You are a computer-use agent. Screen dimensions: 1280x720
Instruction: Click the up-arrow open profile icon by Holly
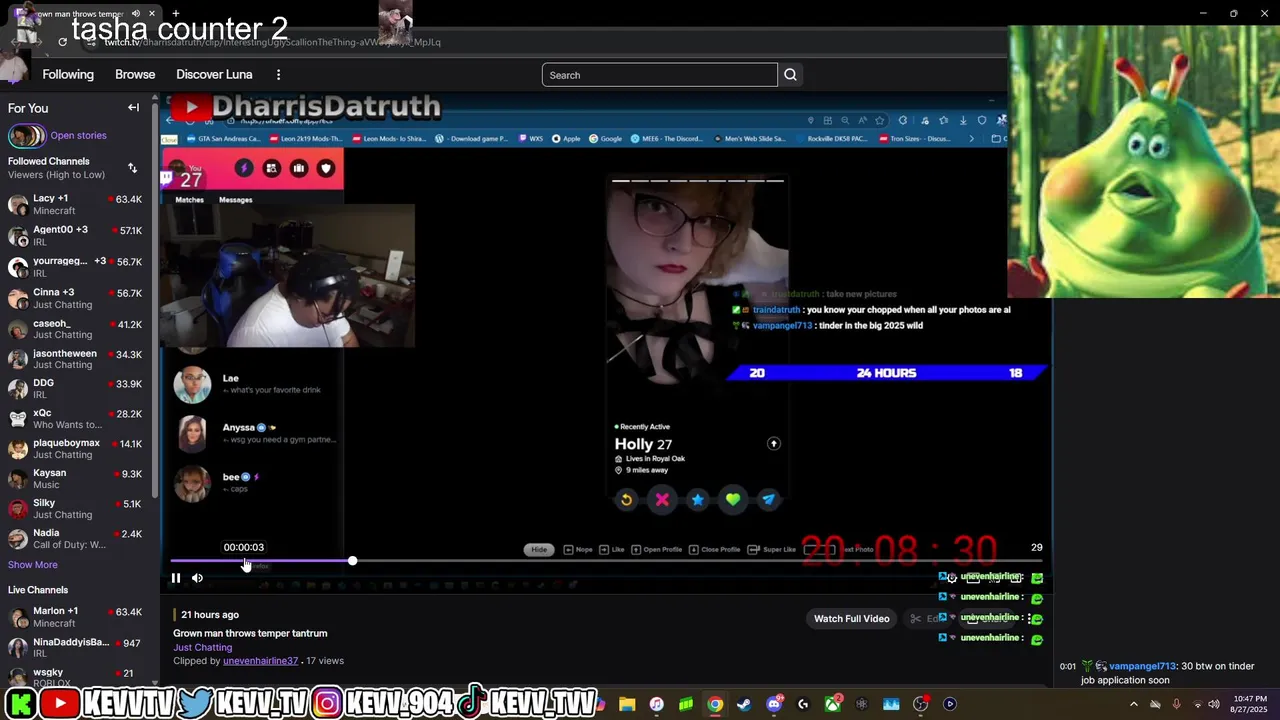point(773,444)
